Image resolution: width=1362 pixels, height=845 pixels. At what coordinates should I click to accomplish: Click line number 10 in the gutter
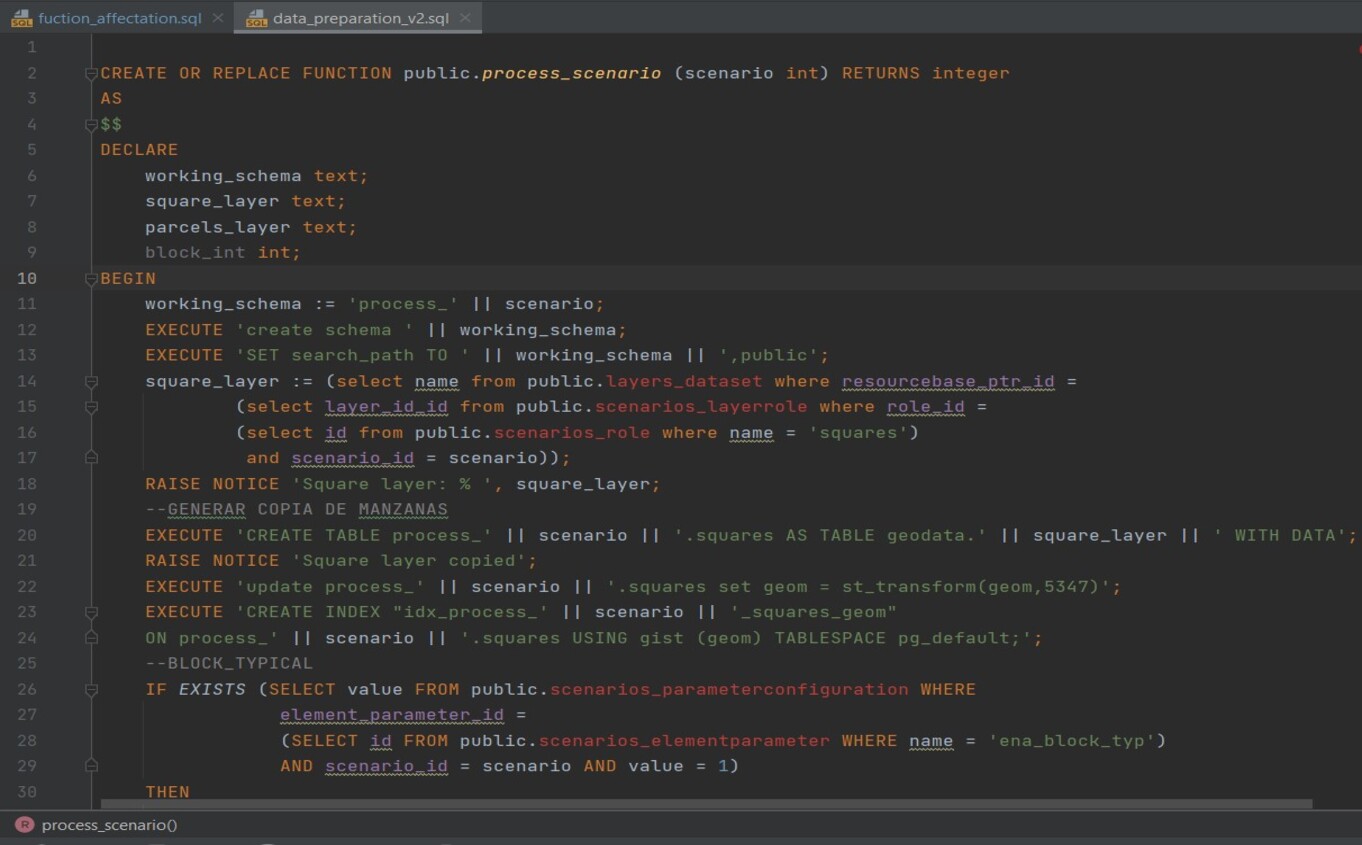26,278
